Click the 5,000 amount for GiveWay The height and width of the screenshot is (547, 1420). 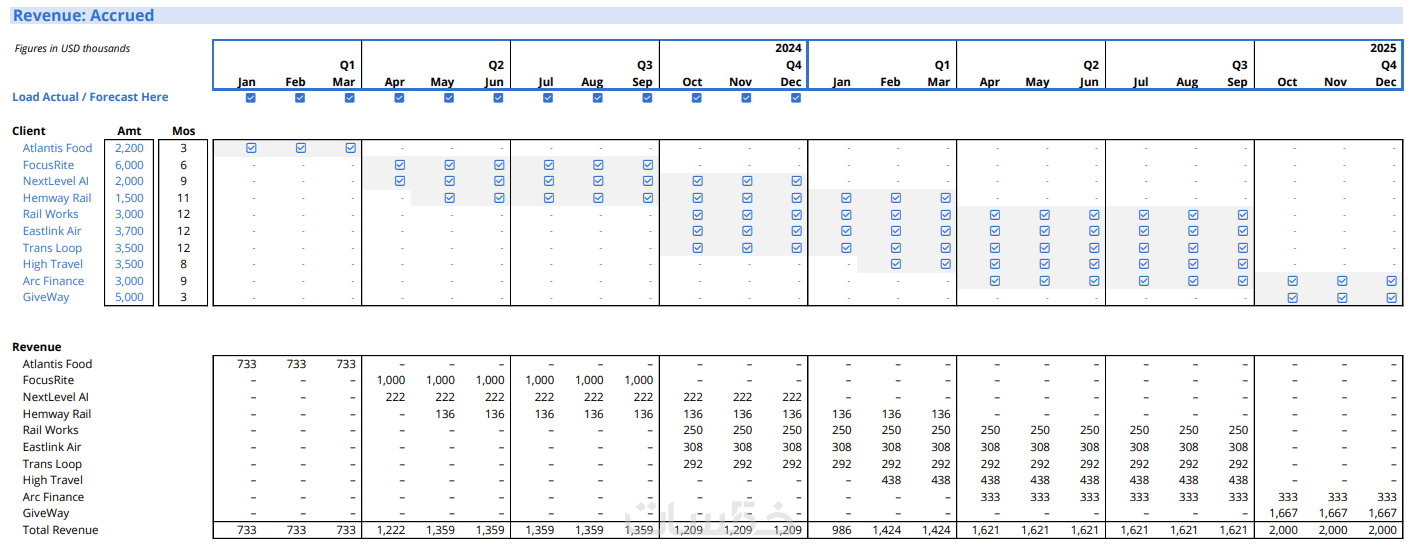(x=129, y=297)
